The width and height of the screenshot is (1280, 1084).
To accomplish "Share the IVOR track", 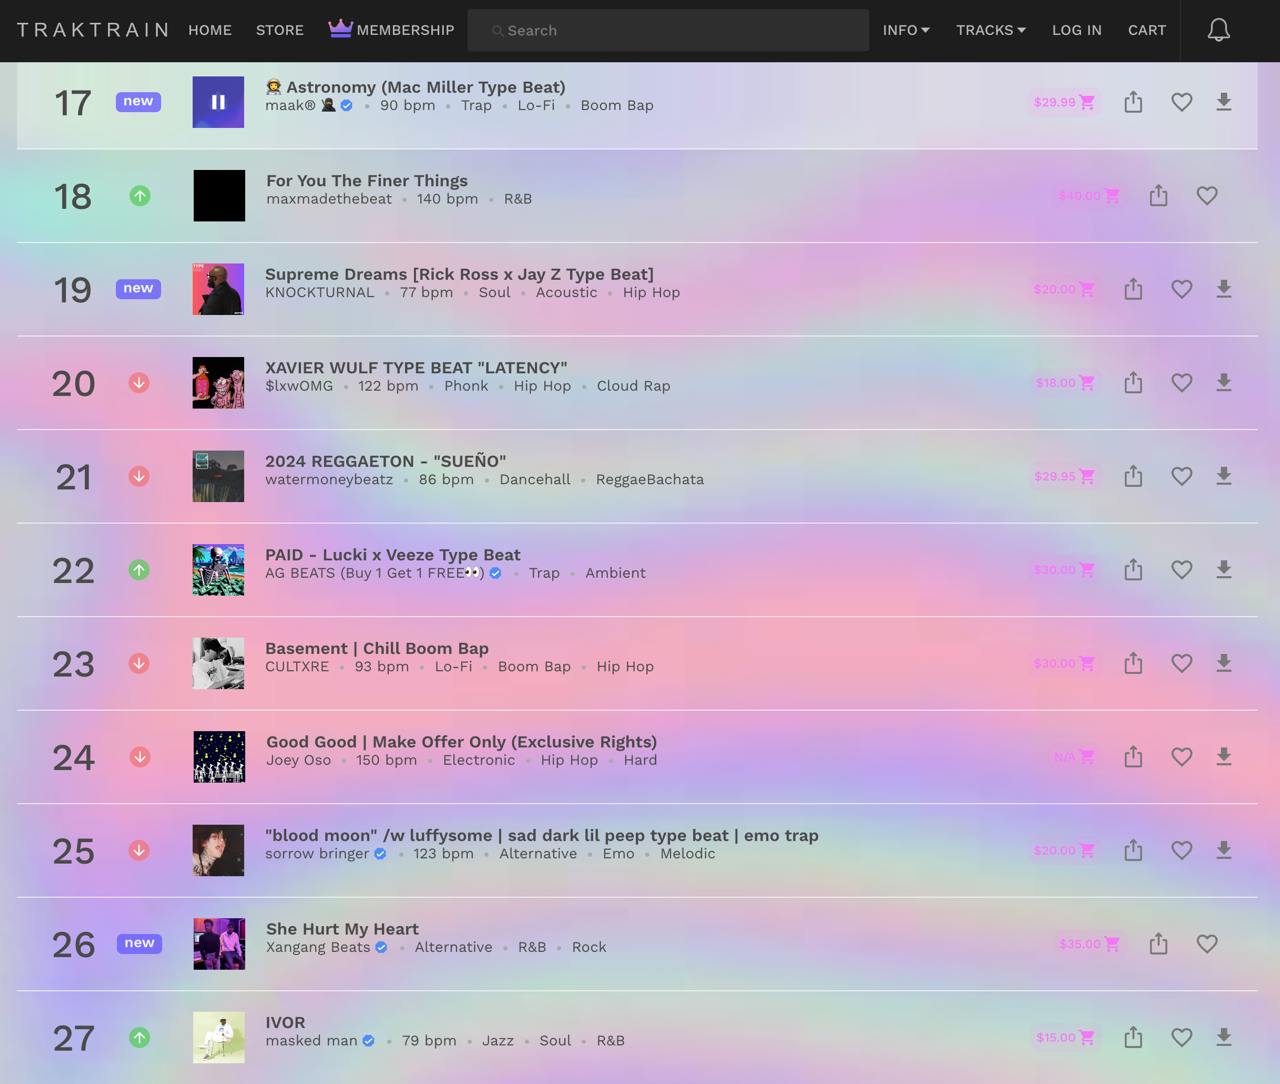I will click(x=1133, y=1037).
